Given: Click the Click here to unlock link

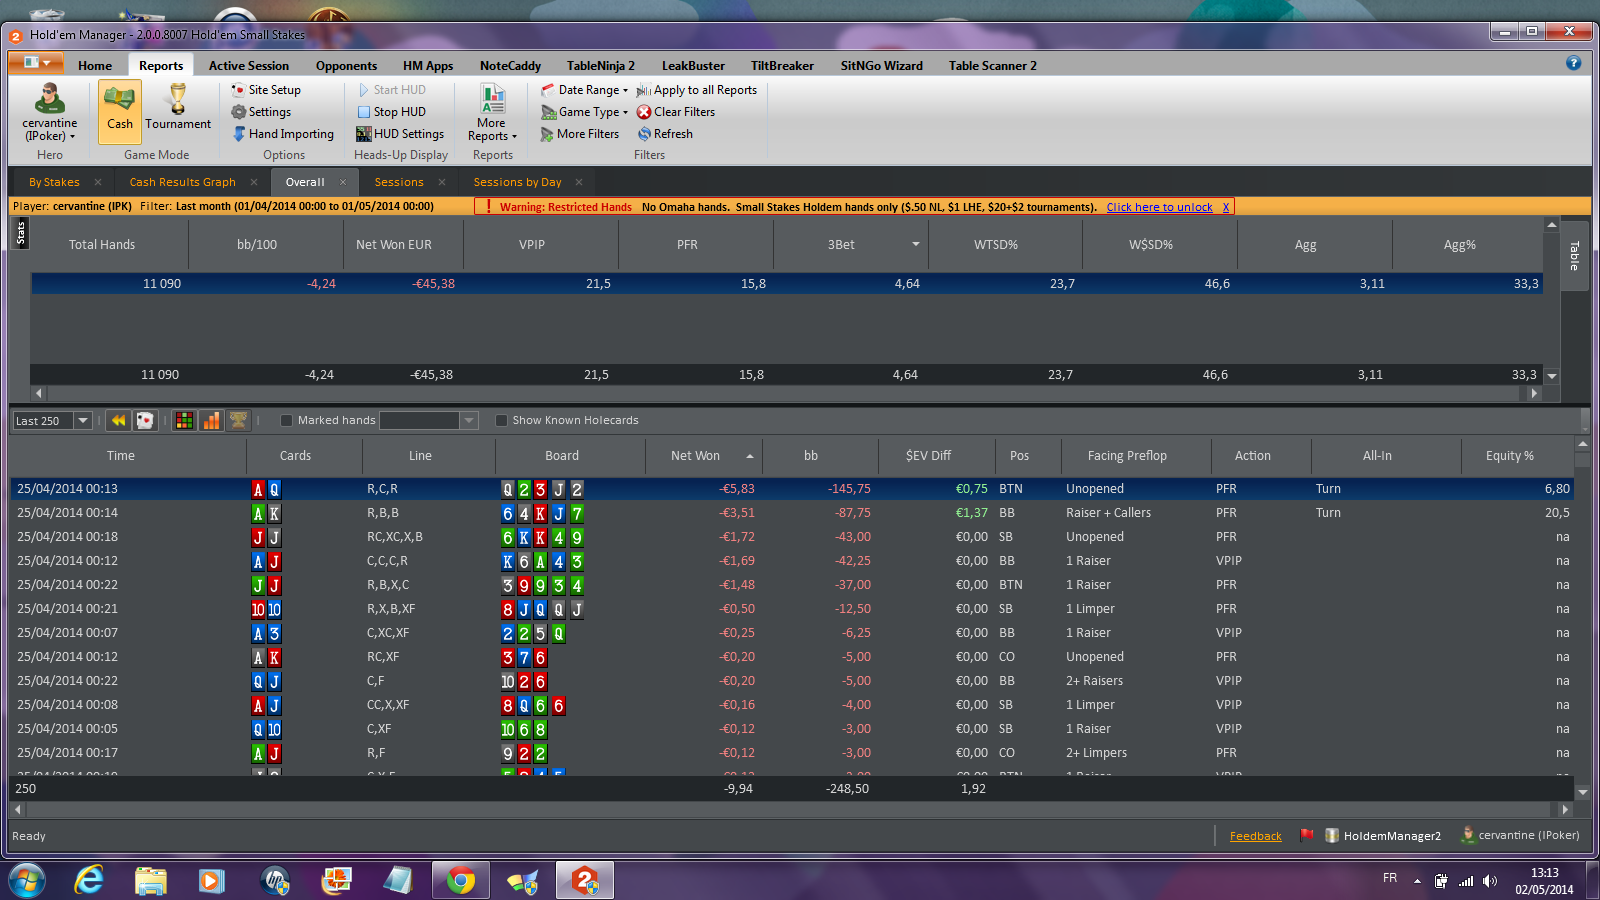Looking at the screenshot, I should pos(1159,207).
